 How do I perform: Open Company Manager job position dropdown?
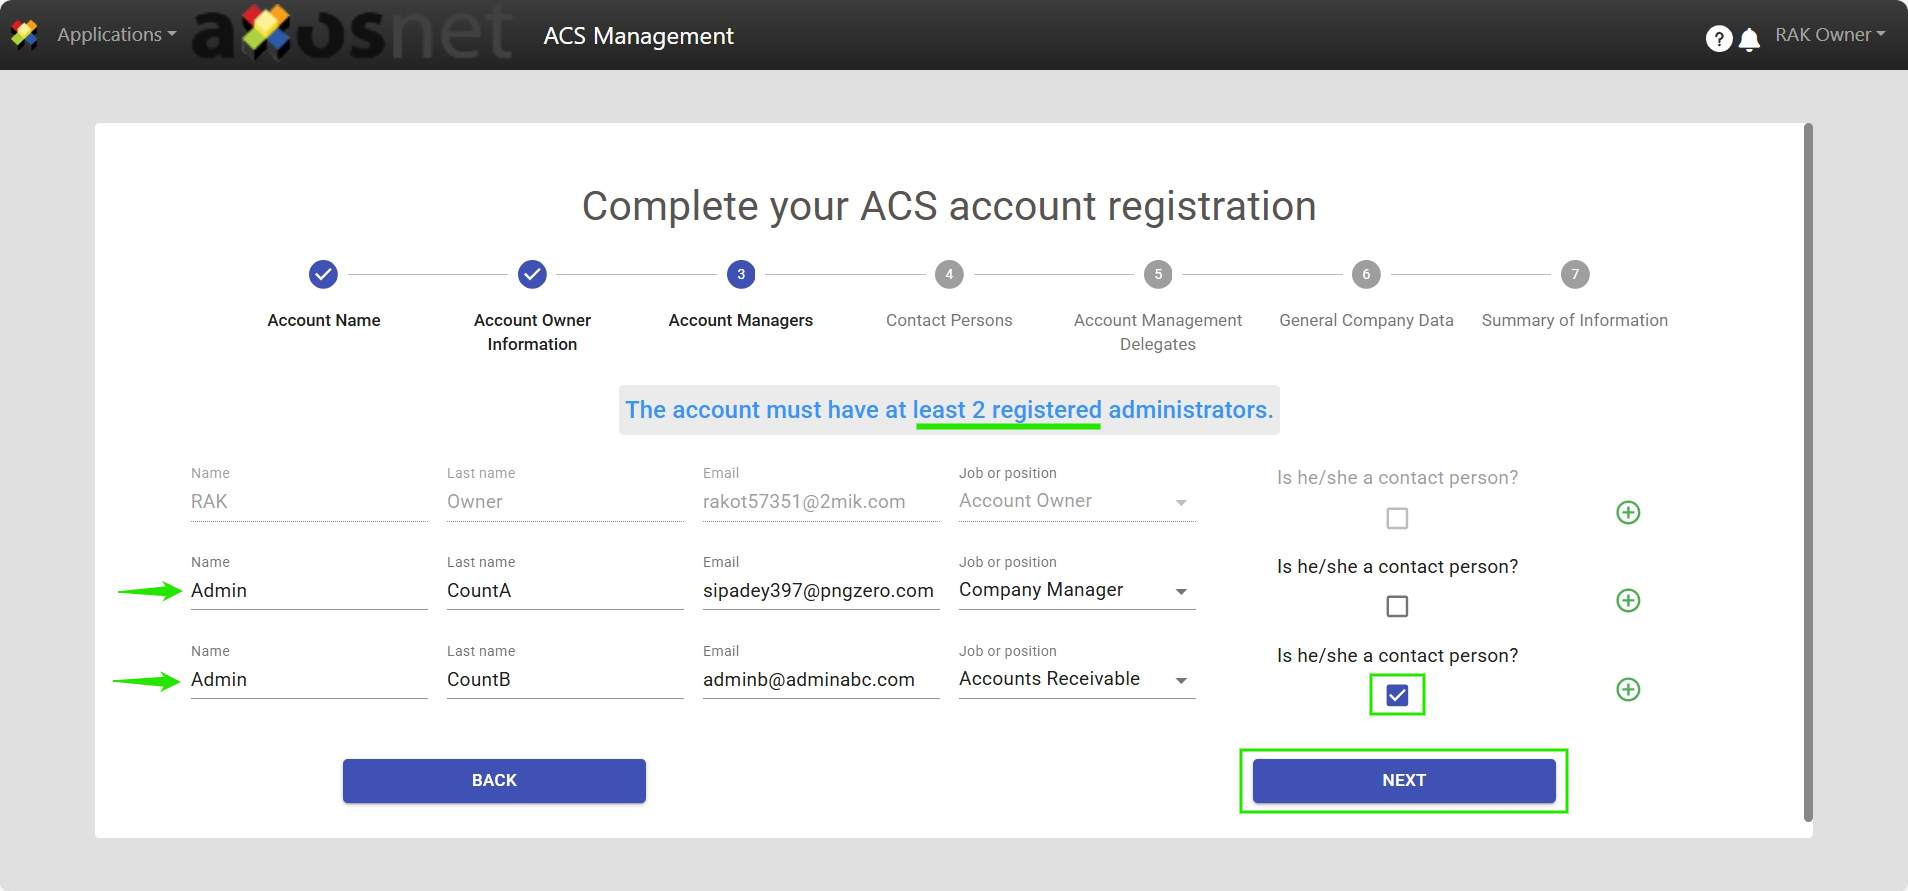[x=1181, y=592]
